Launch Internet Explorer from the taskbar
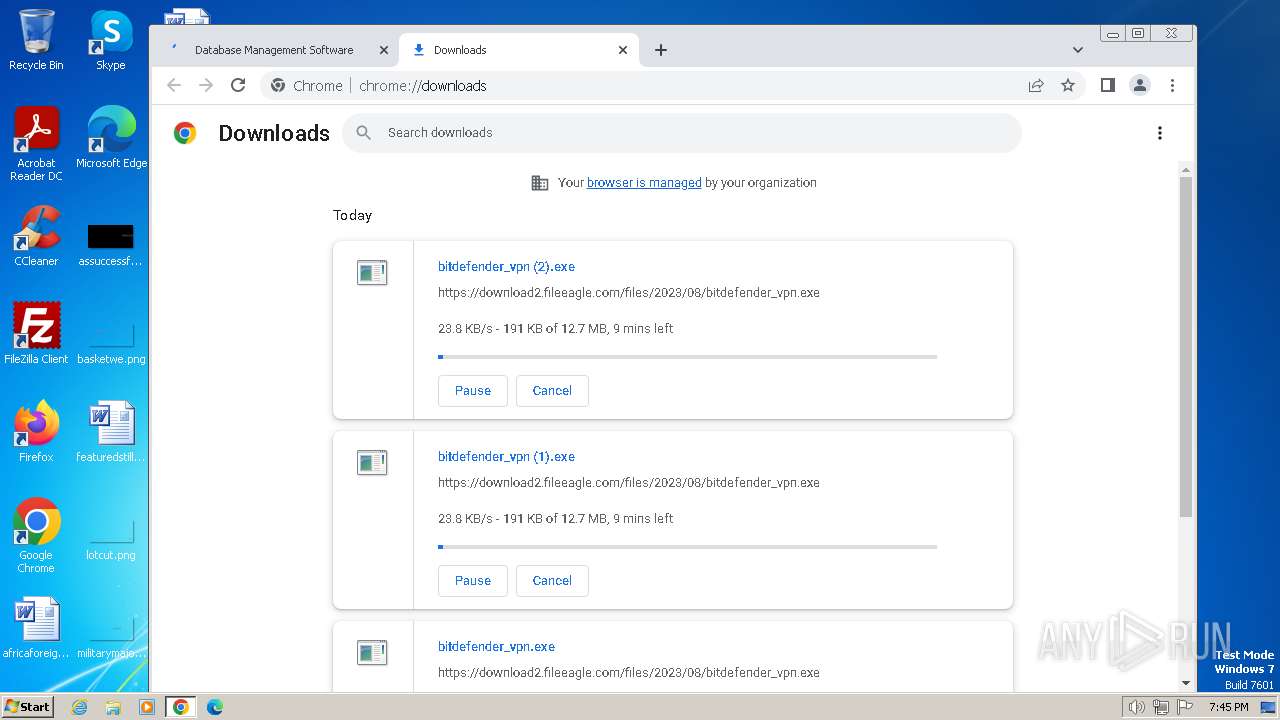Viewport: 1280px width, 720px height. [79, 707]
